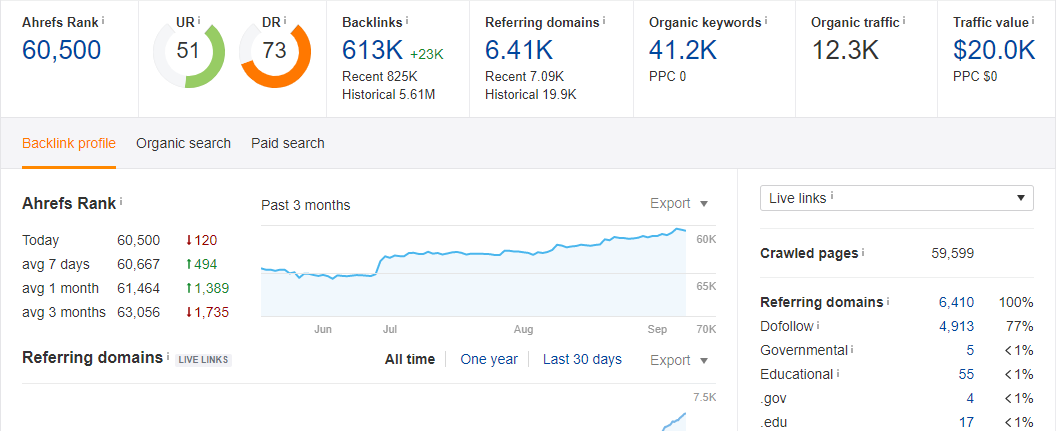Select All time range

coord(410,360)
